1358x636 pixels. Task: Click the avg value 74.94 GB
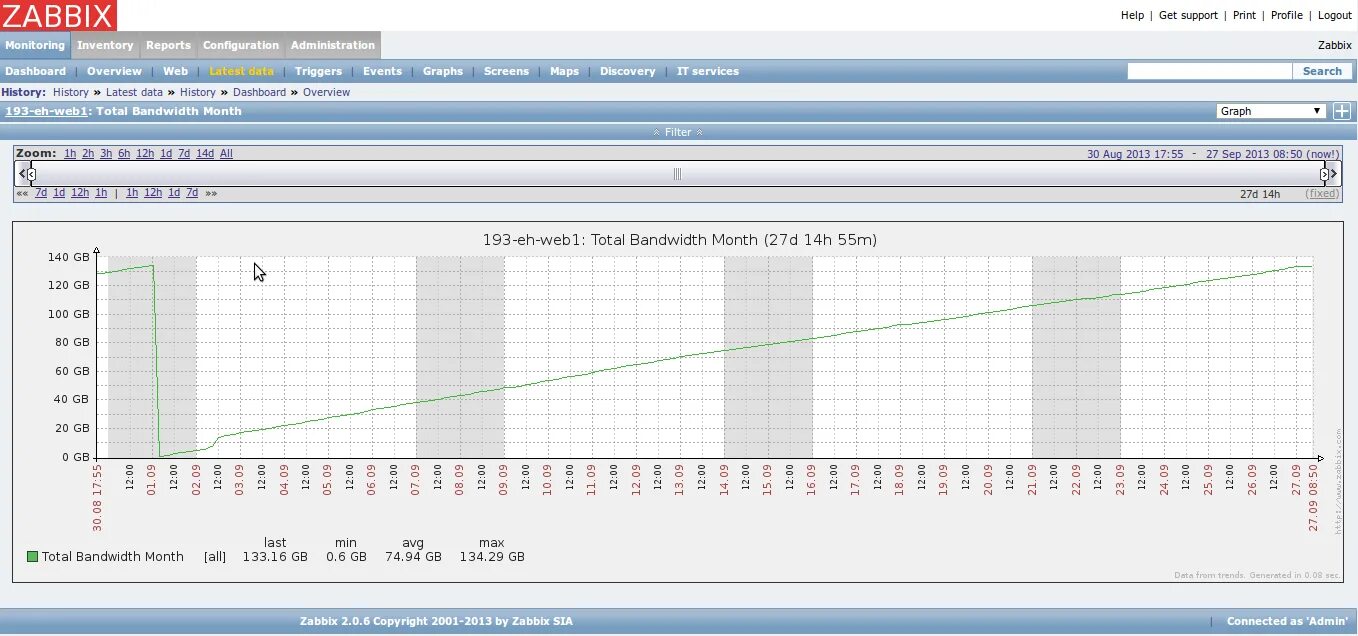pos(413,557)
